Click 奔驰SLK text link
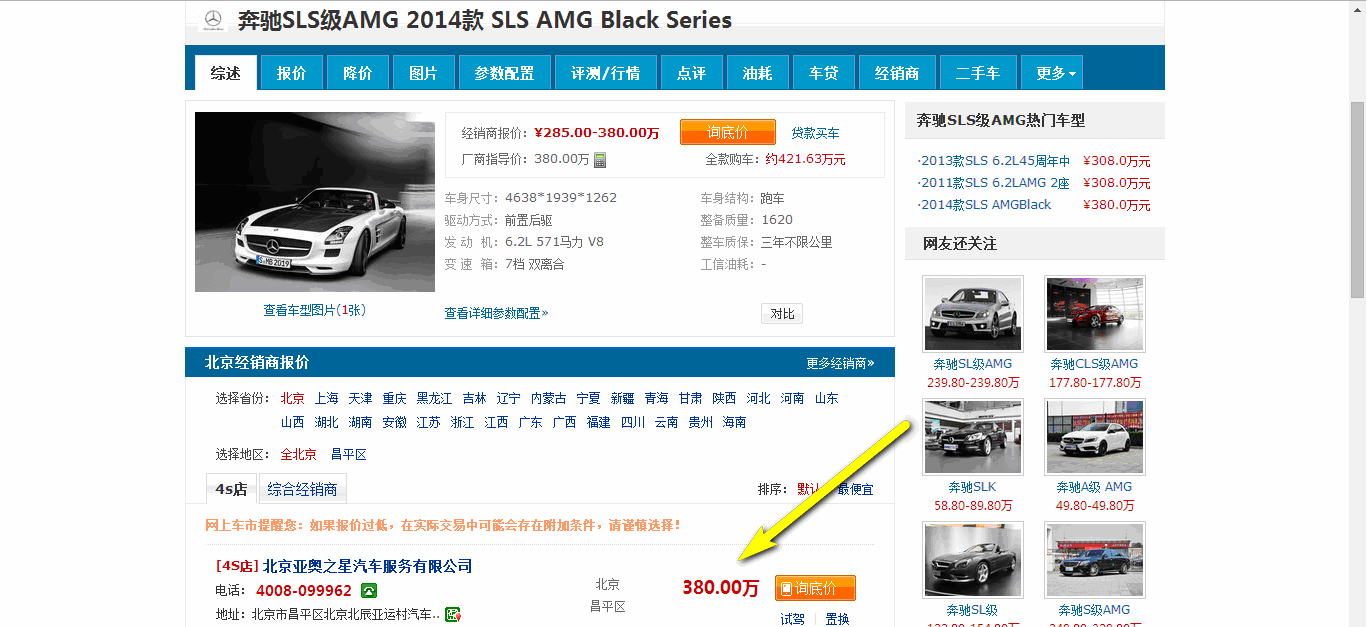Image resolution: width=1367 pixels, height=627 pixels. pos(973,487)
